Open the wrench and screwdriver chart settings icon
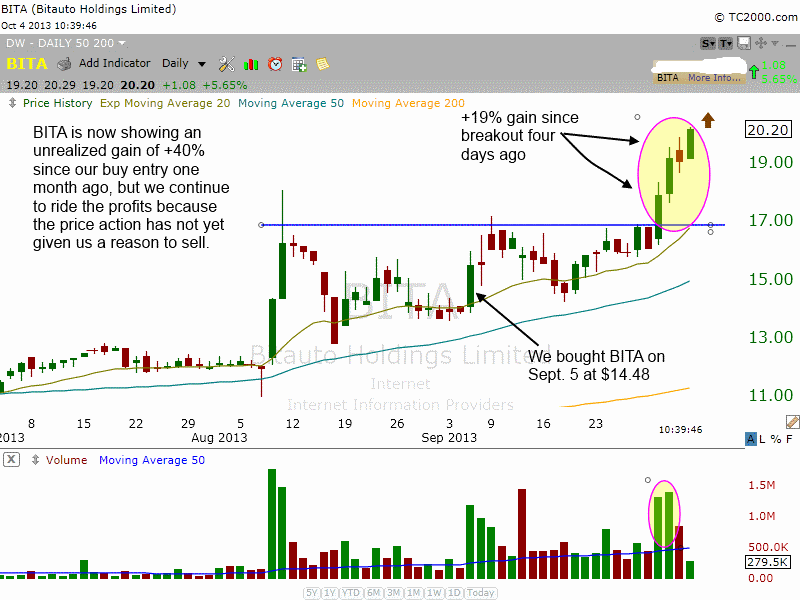 tap(227, 64)
